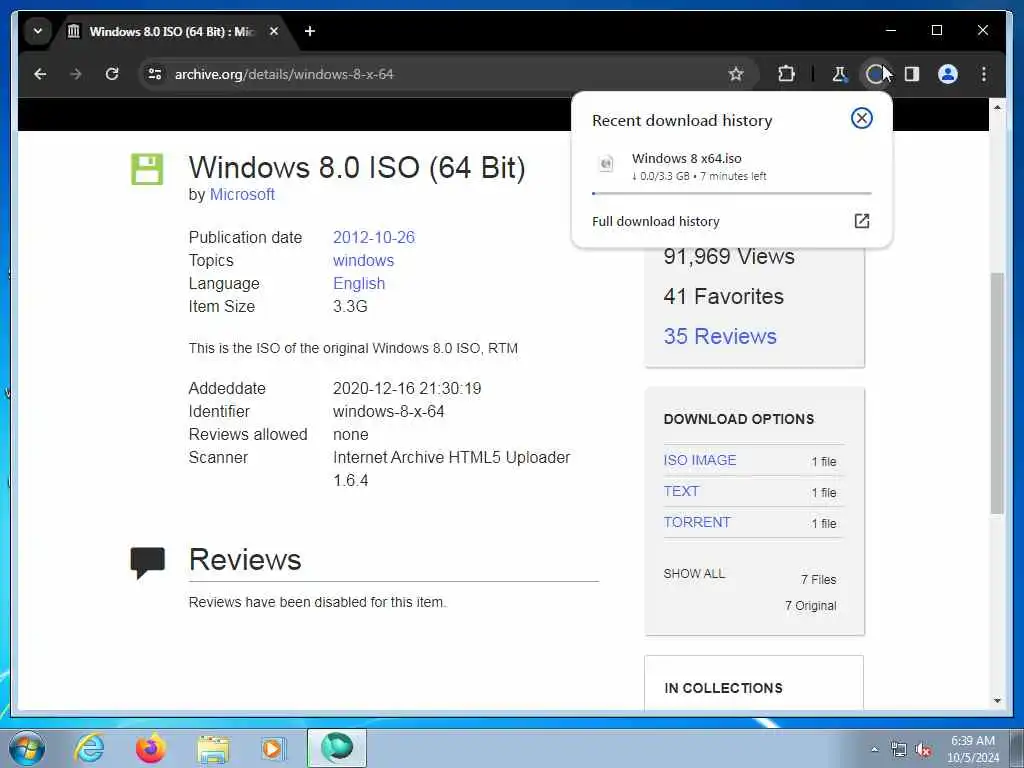Click the identifier windows-8-x-64 value
The width and height of the screenshot is (1024, 768).
pos(389,411)
